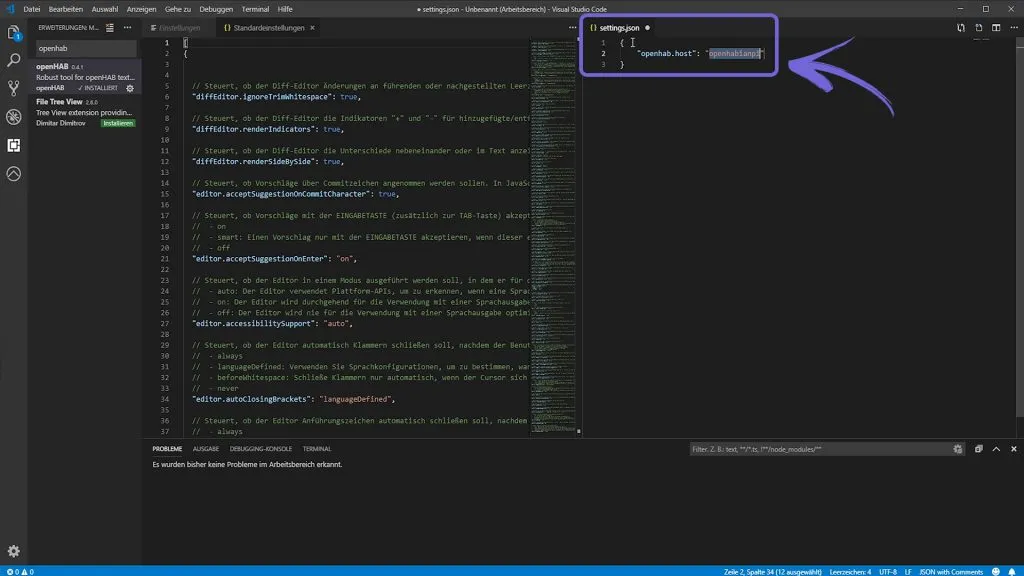Click the feedback smiley in status bar
Viewport: 1024px width, 576px height.
coord(995,571)
